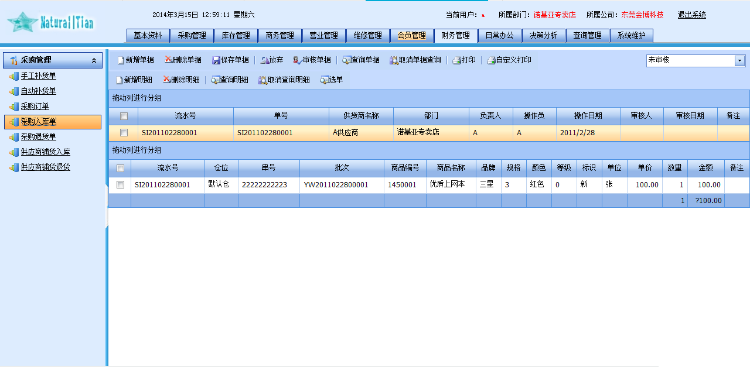Open the 供应商赠送入库 sidebar link
The width and height of the screenshot is (750, 367).
point(45,153)
